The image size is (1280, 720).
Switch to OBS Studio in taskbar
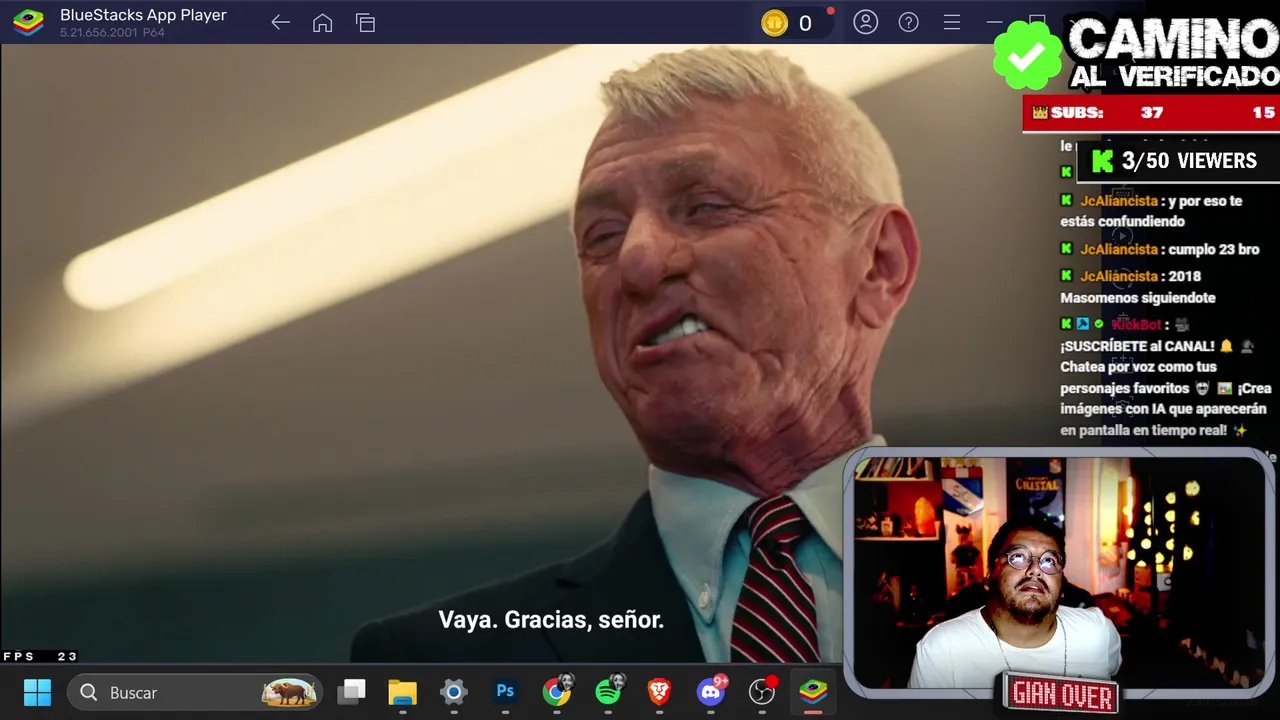click(762, 691)
